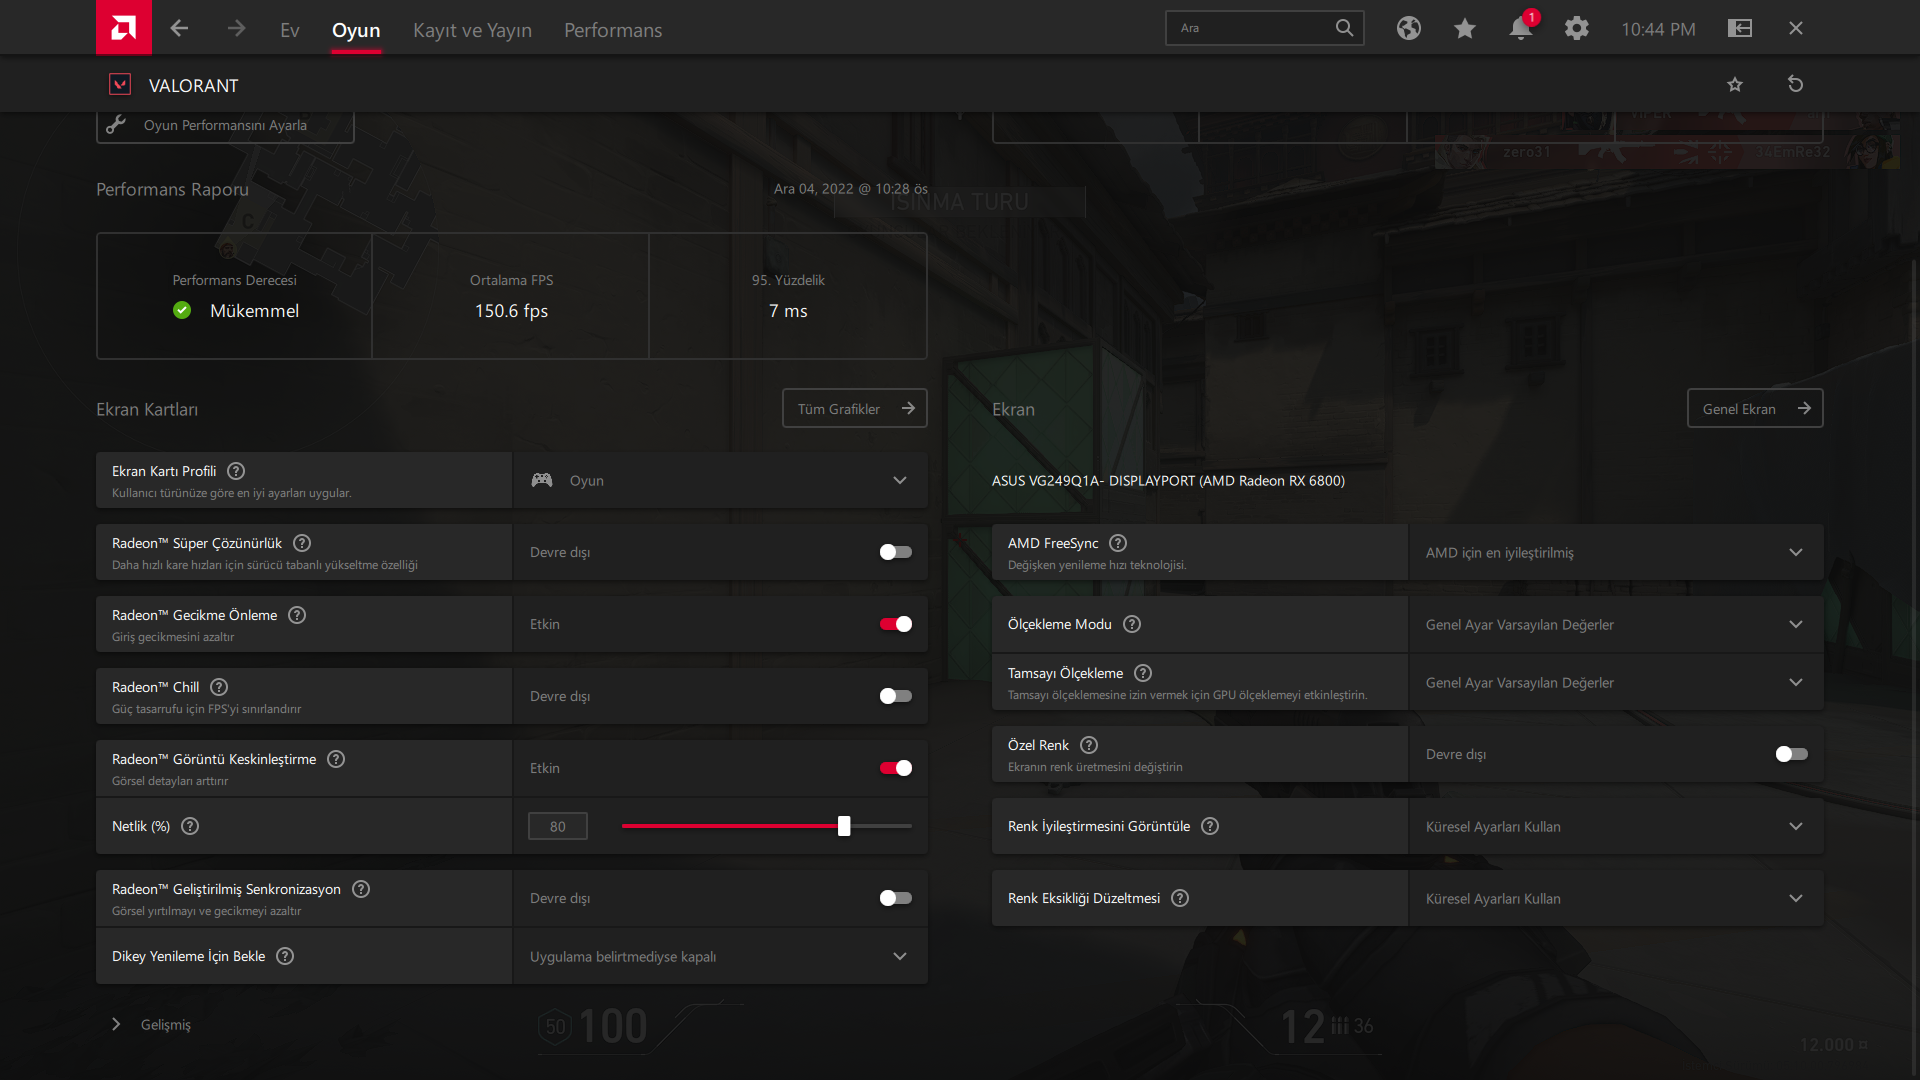The height and width of the screenshot is (1080, 1920).
Task: Go back with the left arrow icon
Action: click(179, 28)
